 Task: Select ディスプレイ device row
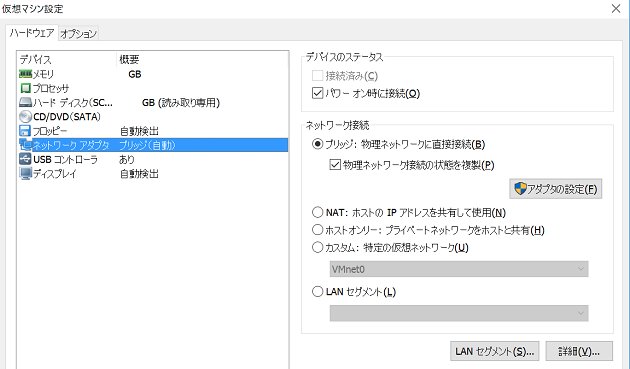(153, 174)
